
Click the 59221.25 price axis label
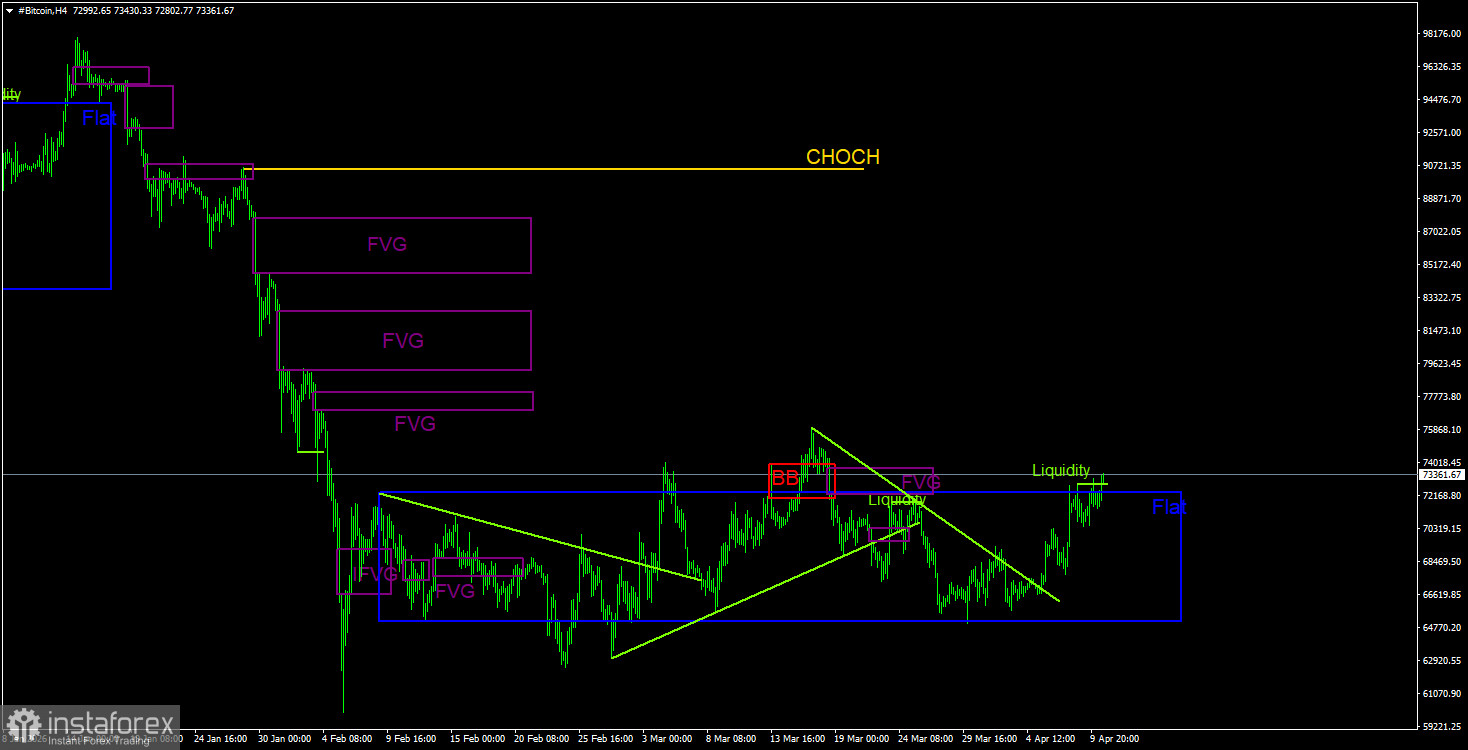pyautogui.click(x=1442, y=727)
